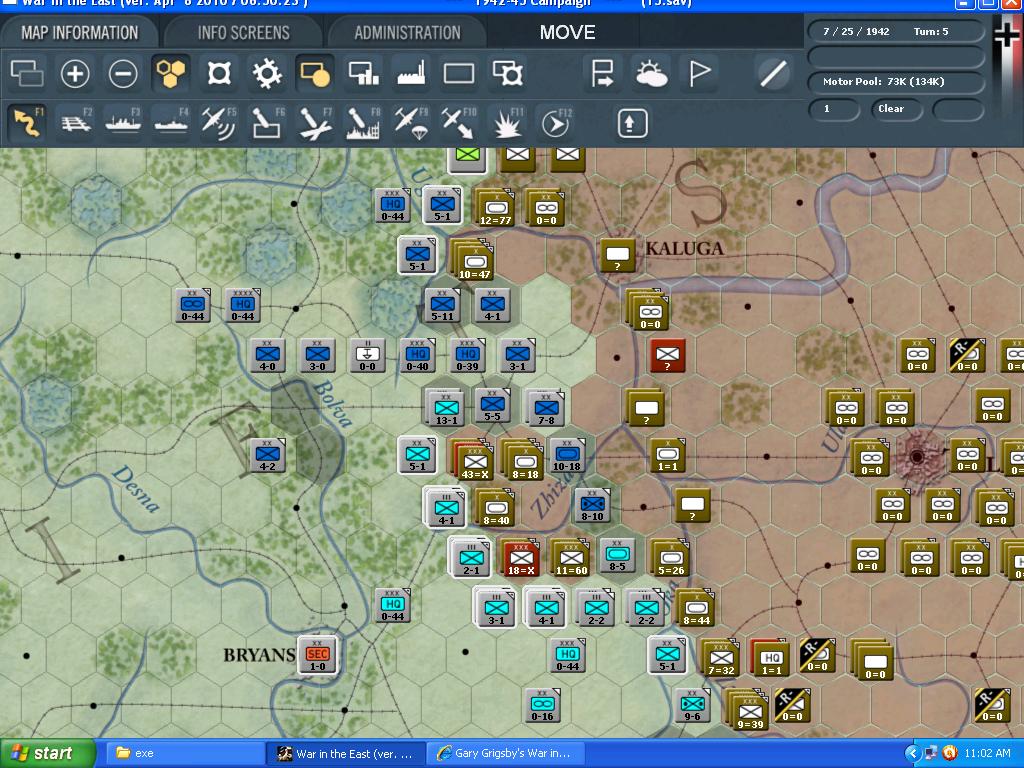Select the SEC 1-0 unit at Bryansk
This screenshot has width=1024, height=768.
point(317,655)
